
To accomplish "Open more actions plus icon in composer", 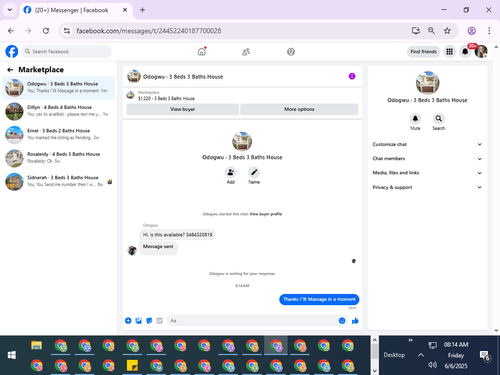I will (128, 321).
